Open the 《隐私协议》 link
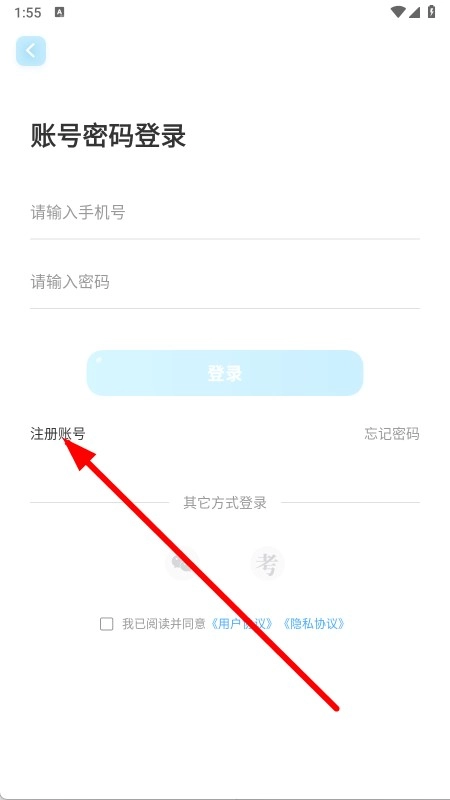 tap(314, 624)
